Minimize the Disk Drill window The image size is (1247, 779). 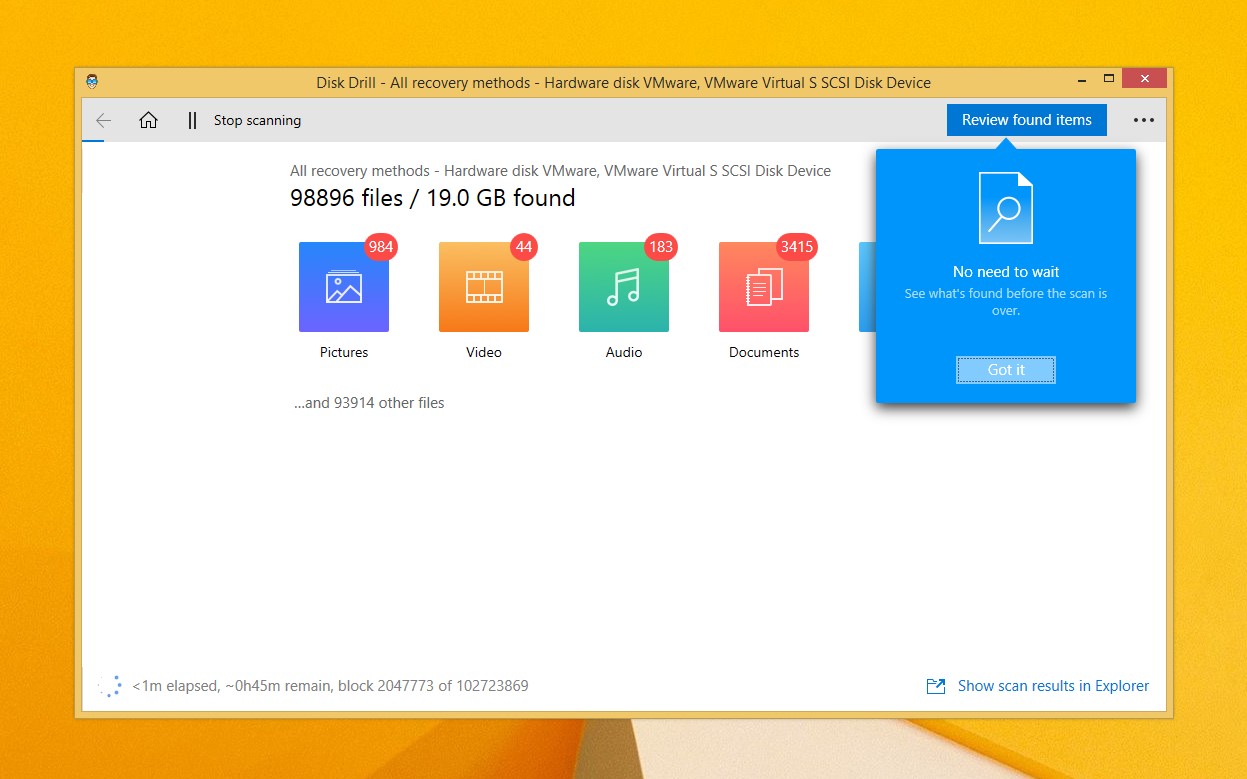coord(1082,78)
